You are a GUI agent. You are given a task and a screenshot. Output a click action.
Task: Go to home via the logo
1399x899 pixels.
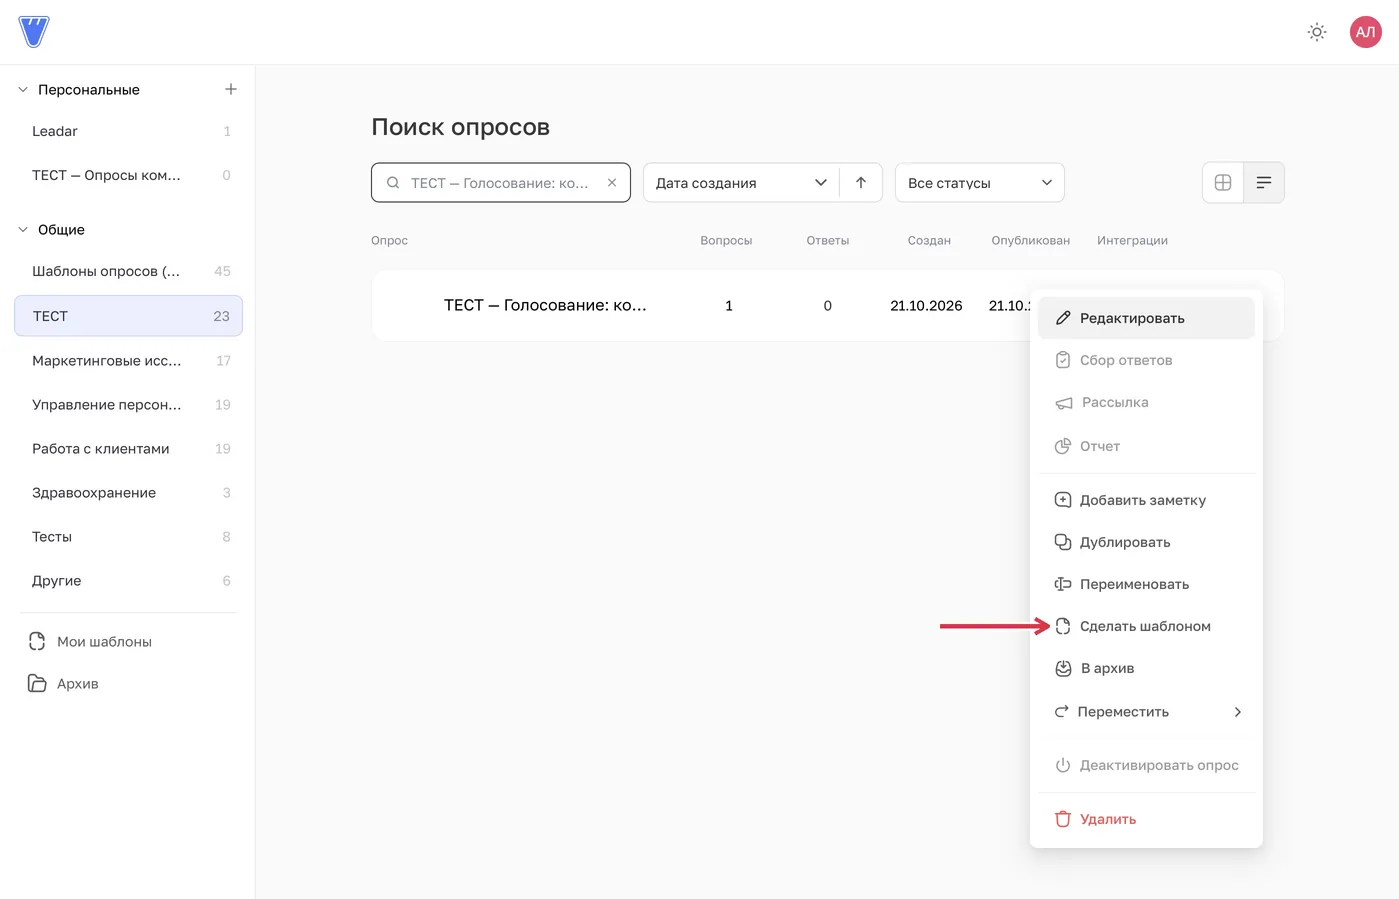[34, 32]
